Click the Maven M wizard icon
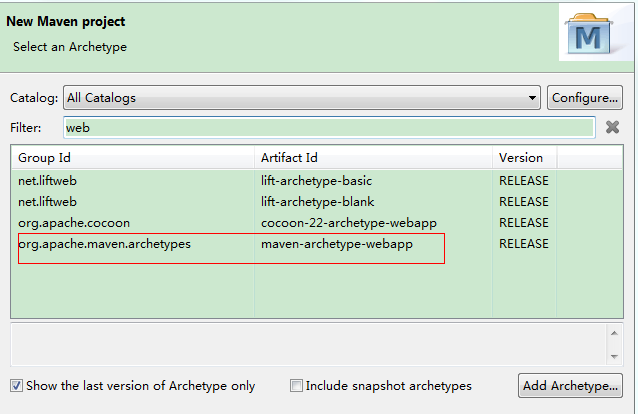The image size is (638, 414). point(589,35)
